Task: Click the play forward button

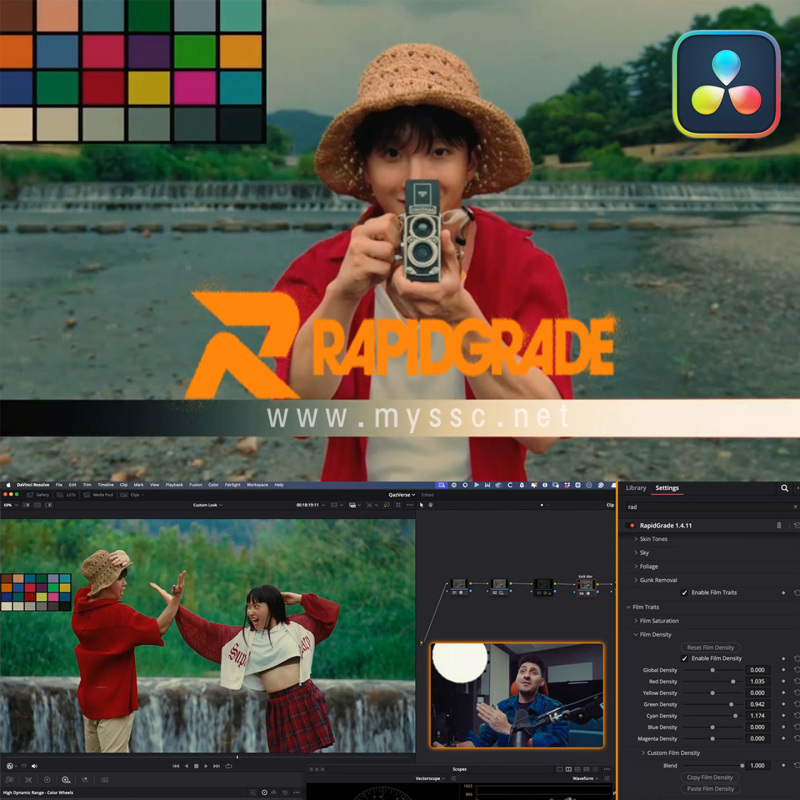Action: click(x=206, y=766)
